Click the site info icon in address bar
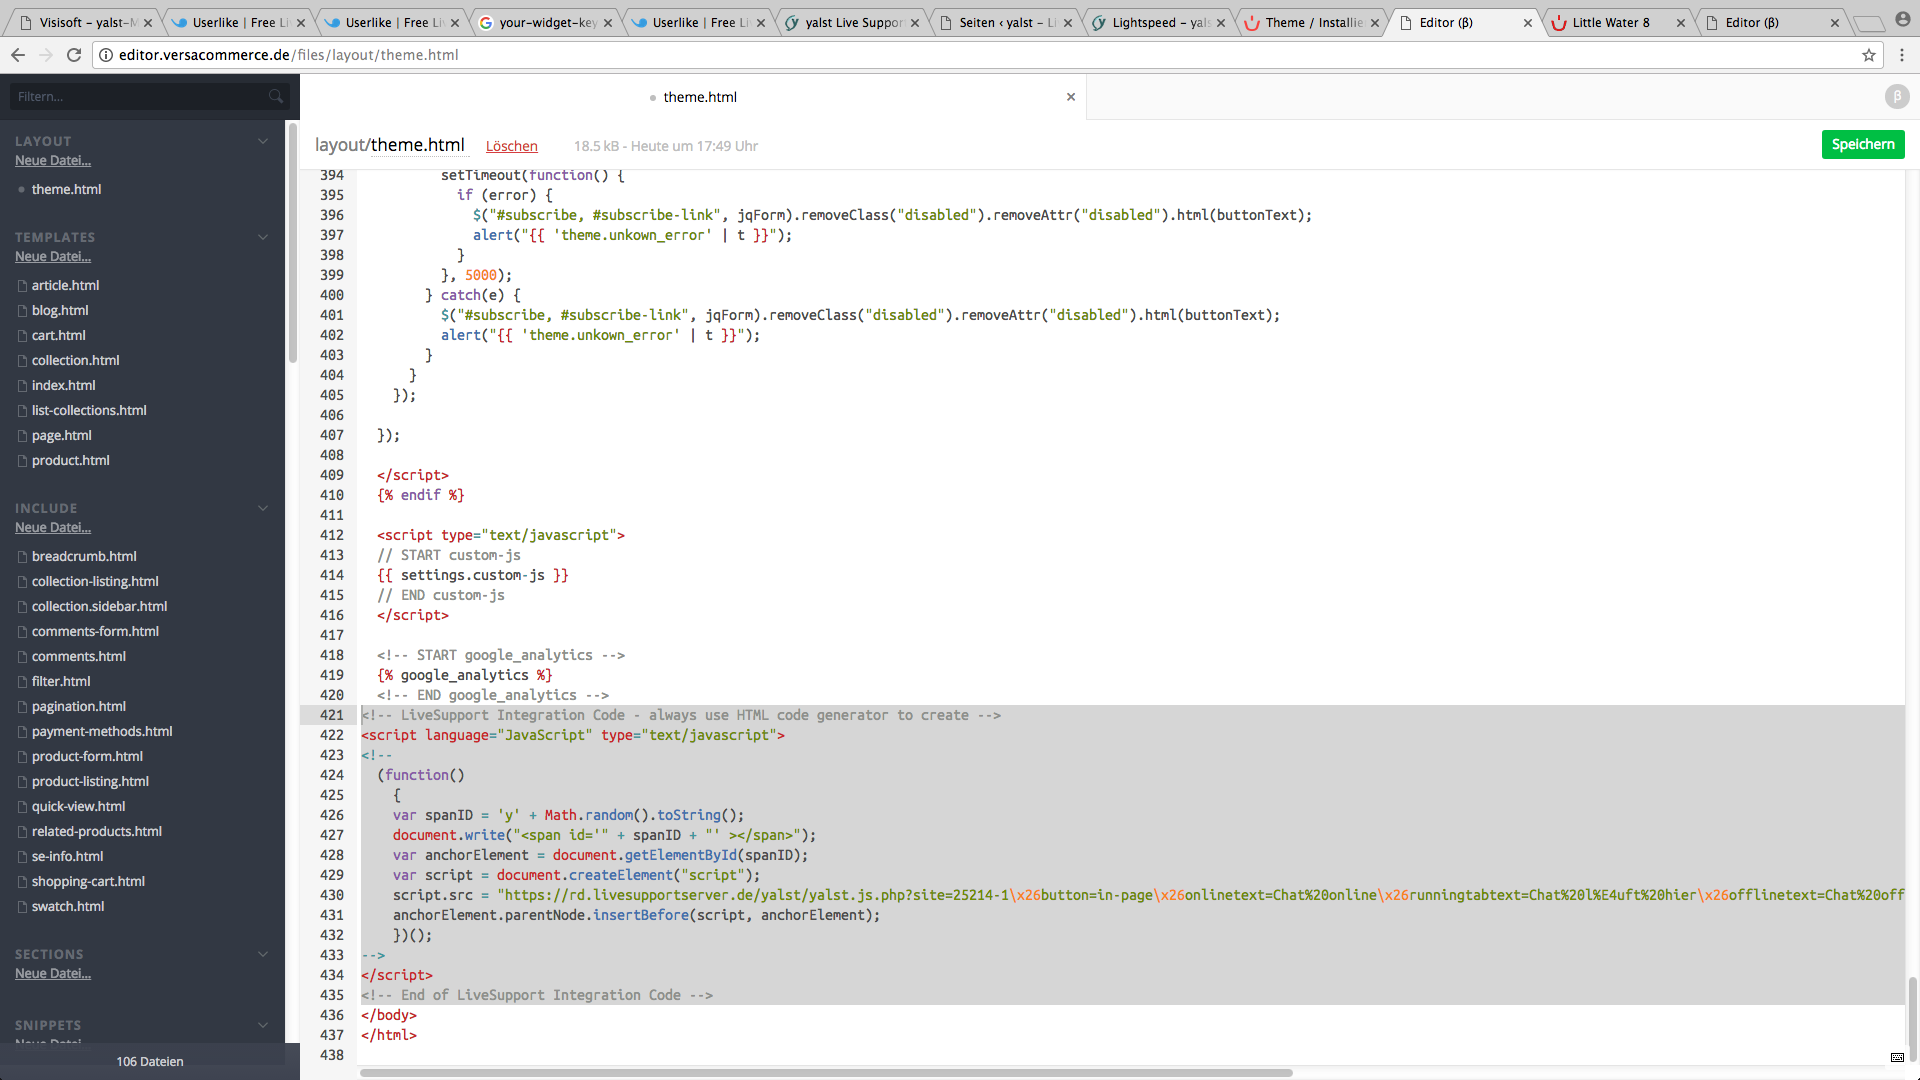The image size is (1920, 1080). [106, 55]
